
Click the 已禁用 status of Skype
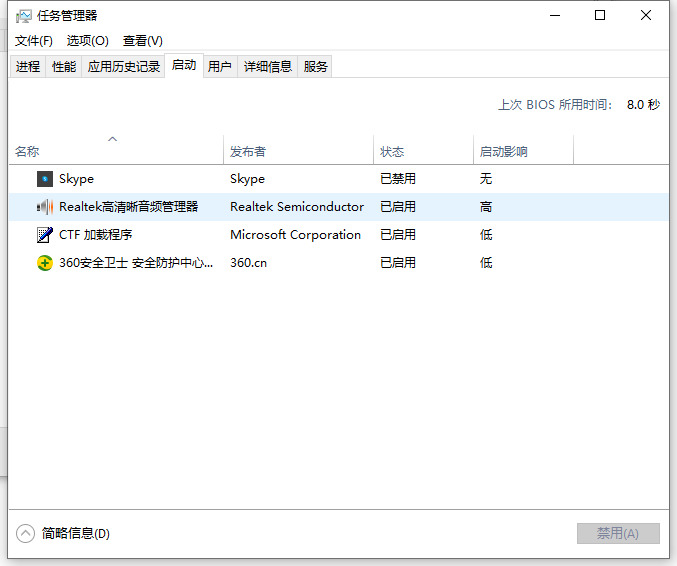398,179
